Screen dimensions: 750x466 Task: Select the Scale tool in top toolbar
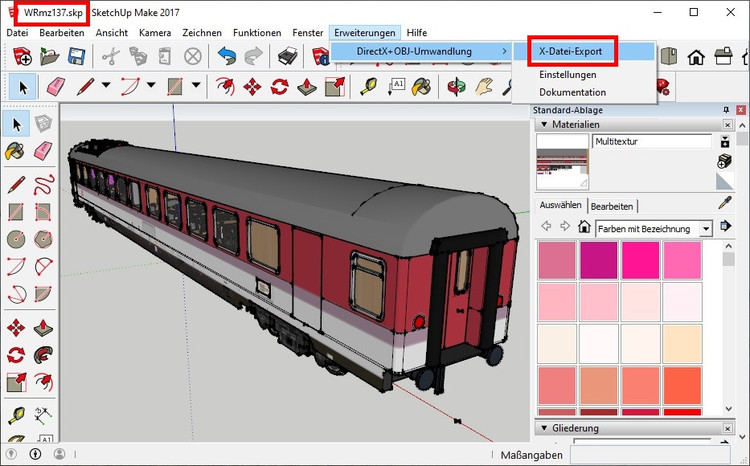[334, 87]
